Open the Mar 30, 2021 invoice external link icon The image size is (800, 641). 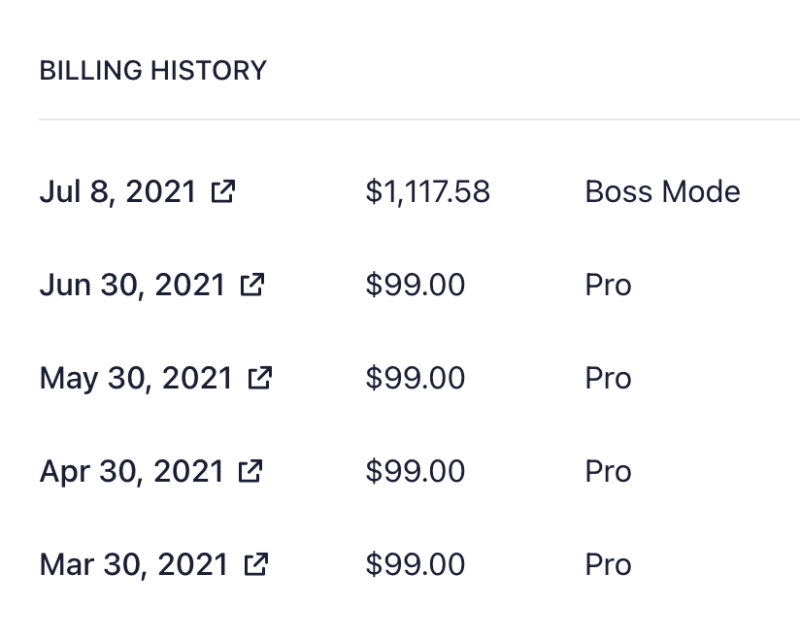pos(256,564)
